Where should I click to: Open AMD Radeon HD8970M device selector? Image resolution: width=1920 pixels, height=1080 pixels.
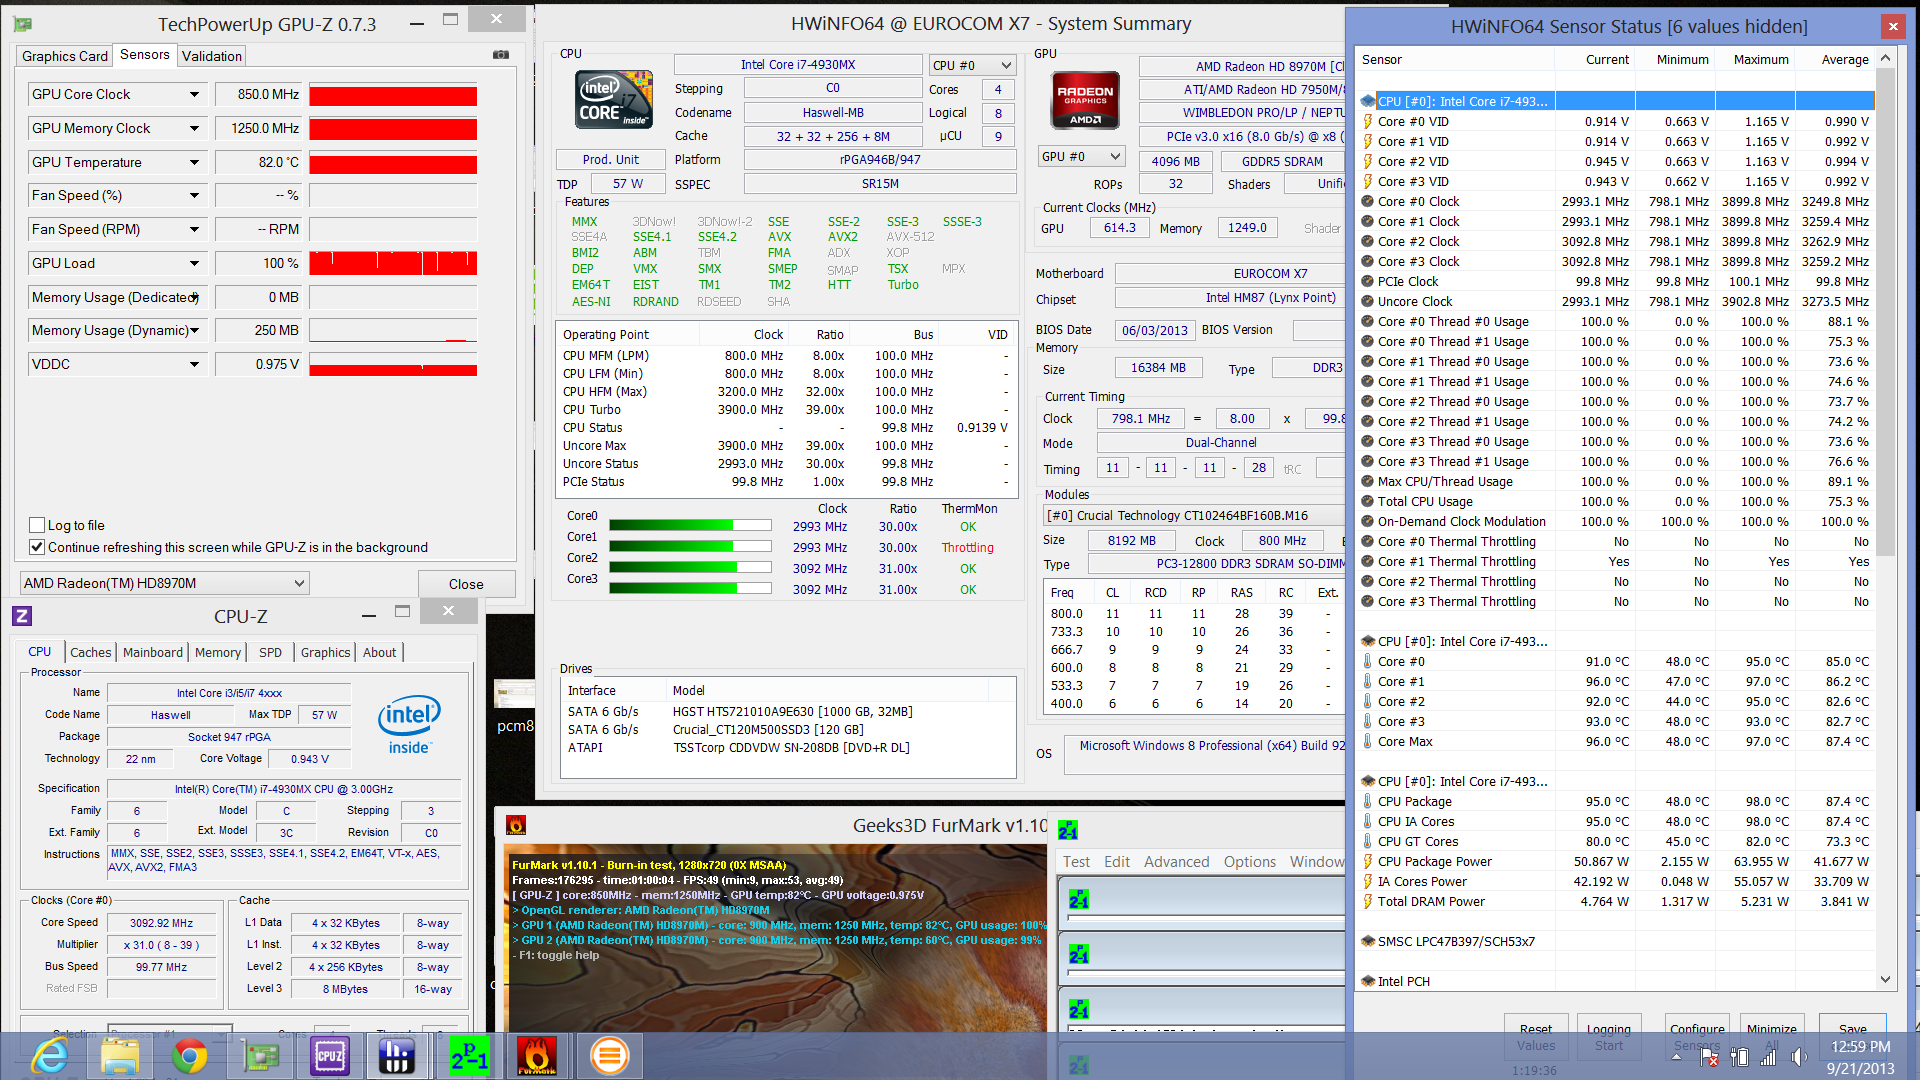coord(165,583)
